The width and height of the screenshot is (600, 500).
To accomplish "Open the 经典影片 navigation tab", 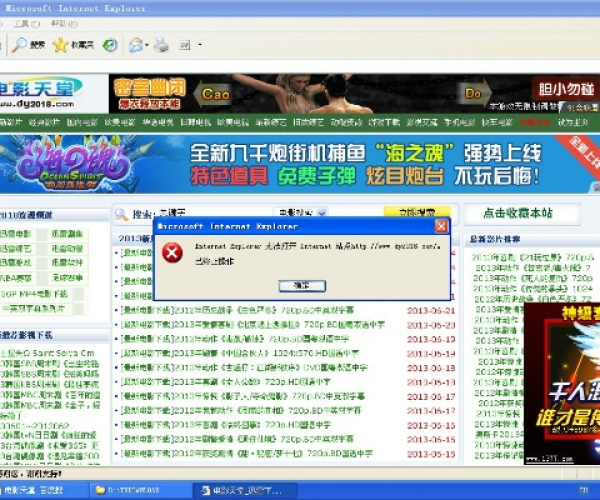I will point(44,122).
